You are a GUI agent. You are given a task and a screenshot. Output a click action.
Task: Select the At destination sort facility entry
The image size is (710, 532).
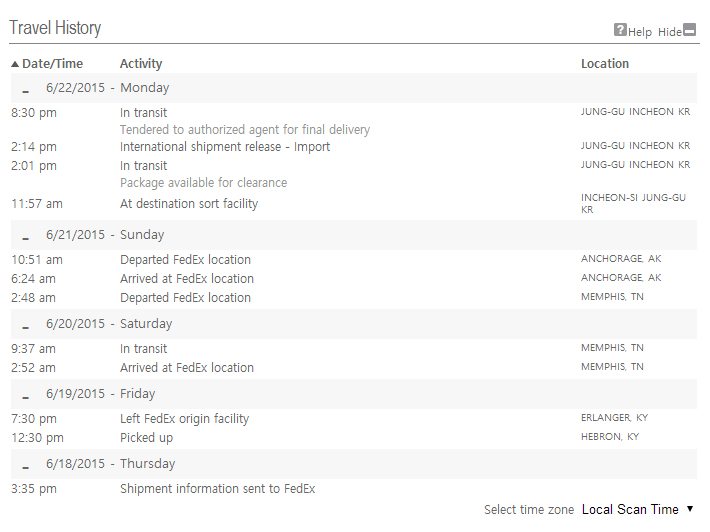[x=189, y=204]
